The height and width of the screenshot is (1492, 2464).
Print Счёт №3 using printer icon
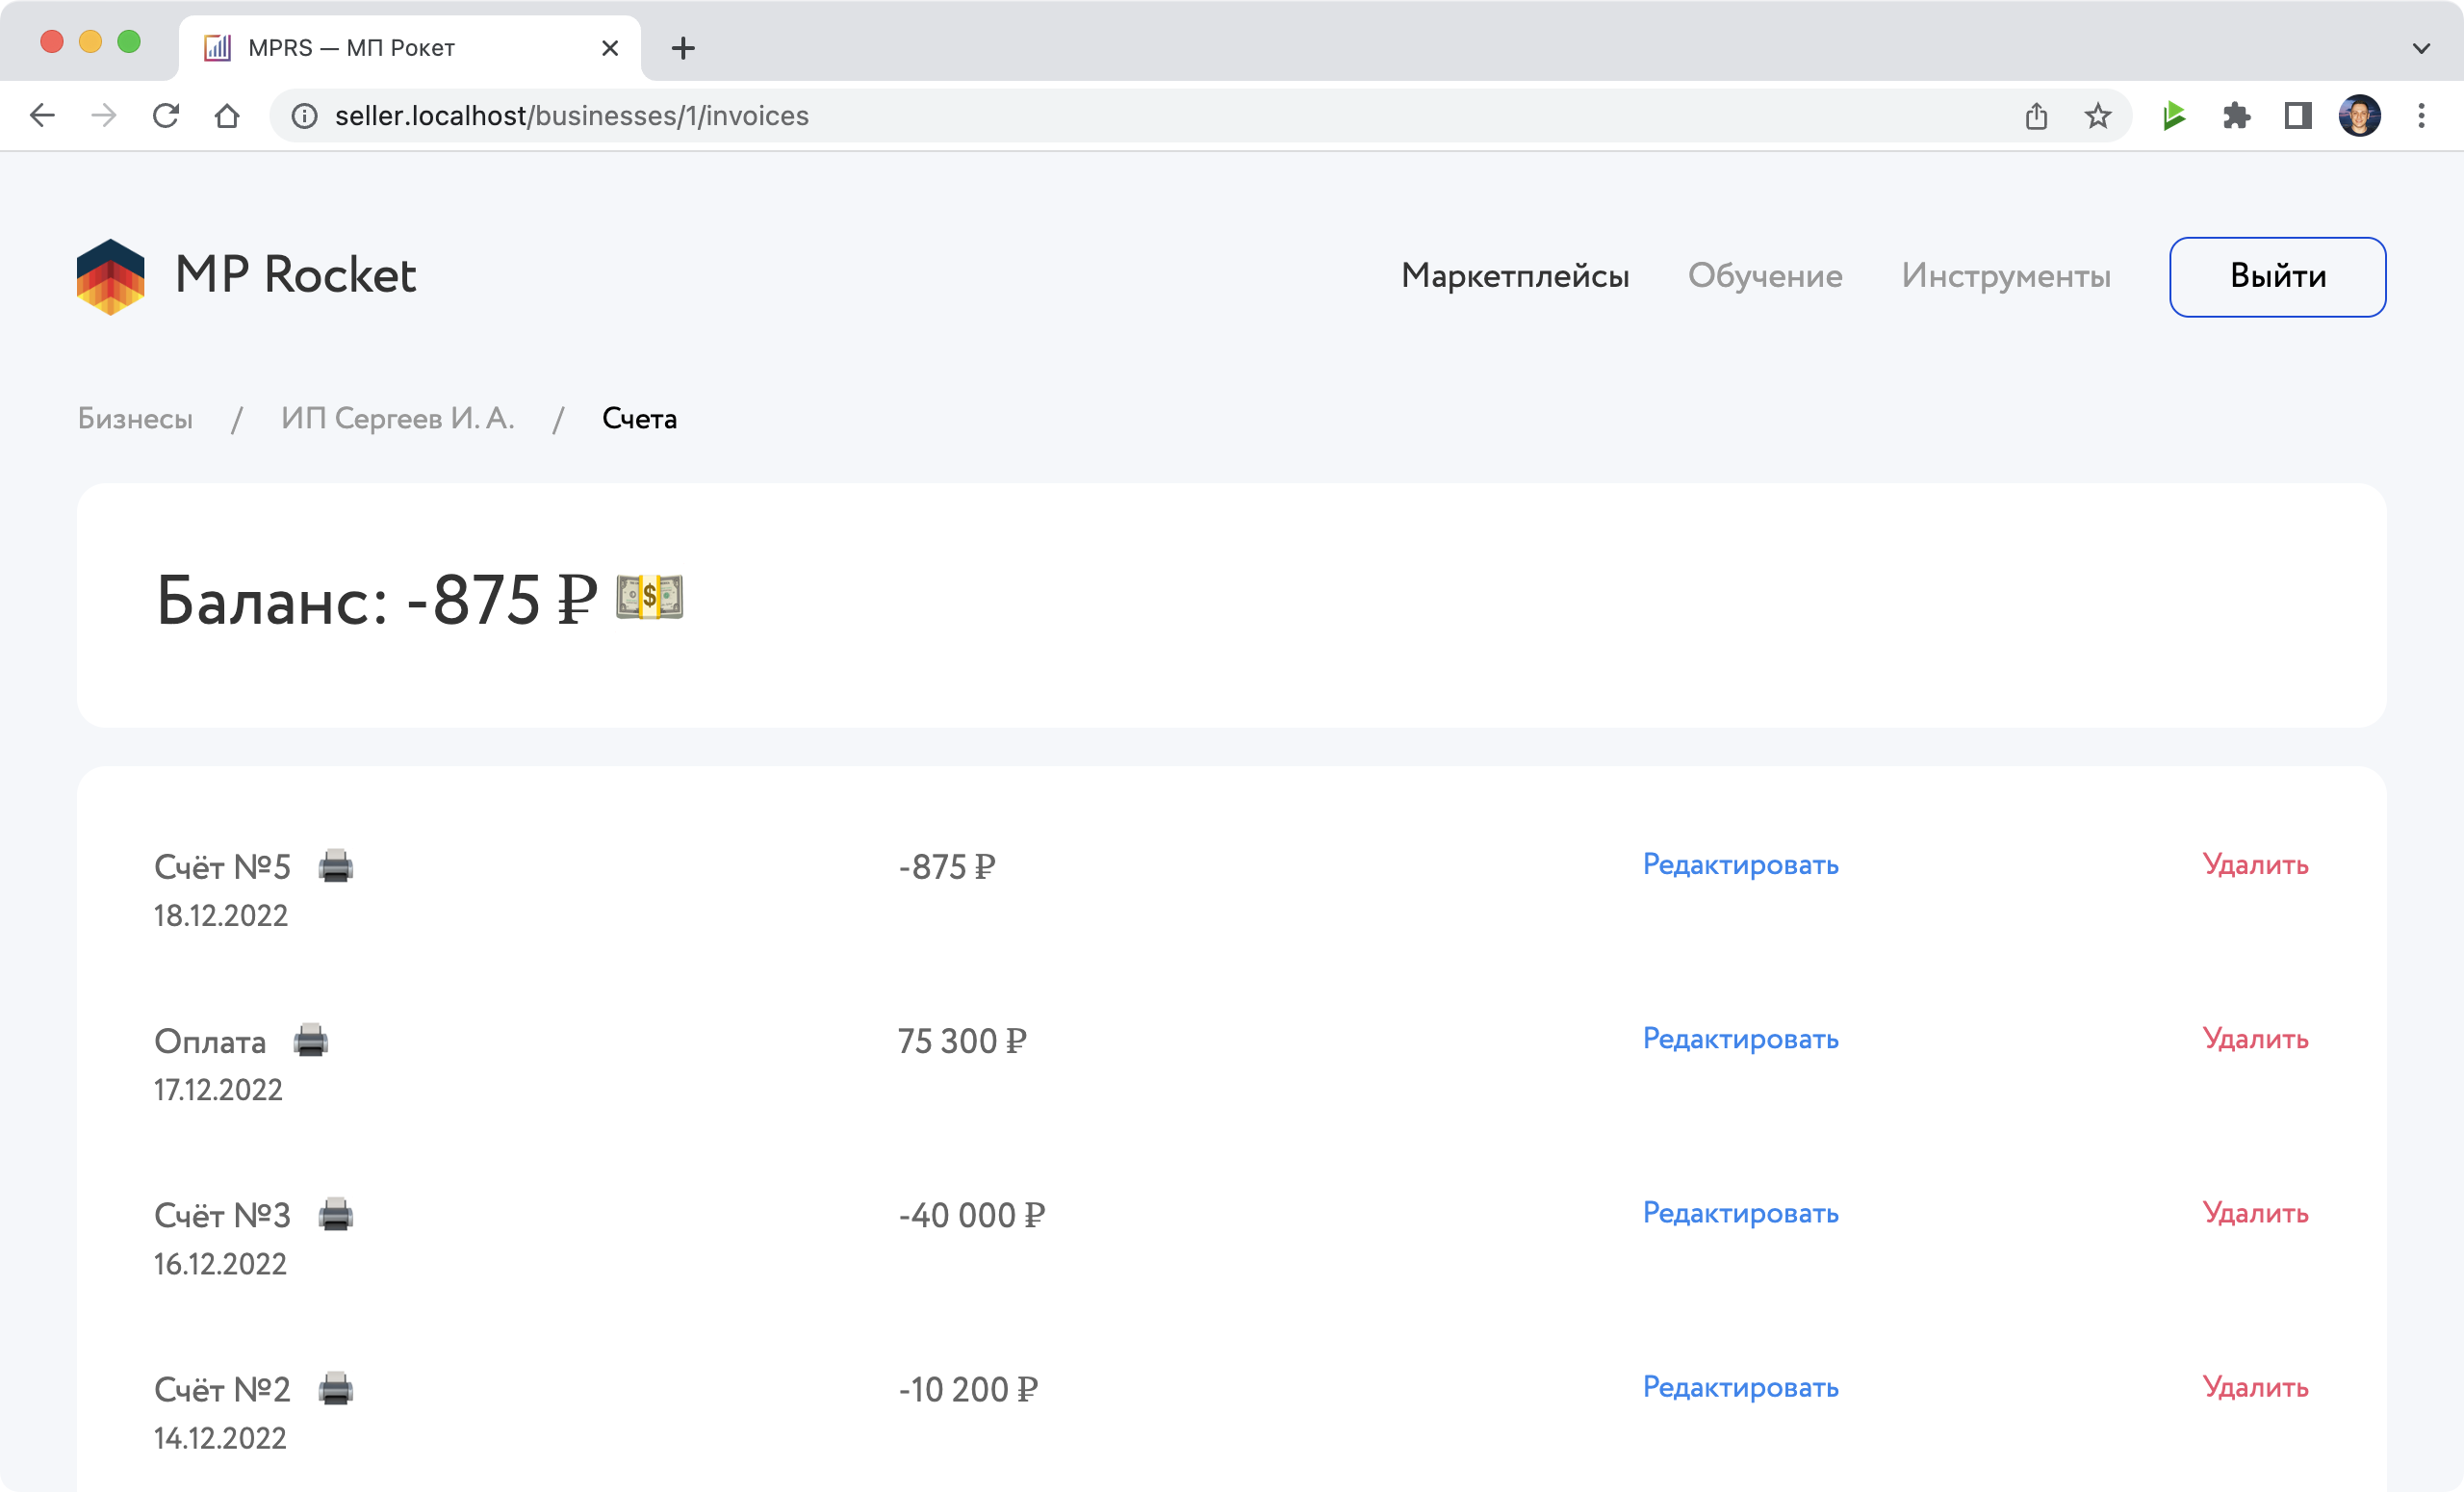pyautogui.click(x=335, y=1214)
